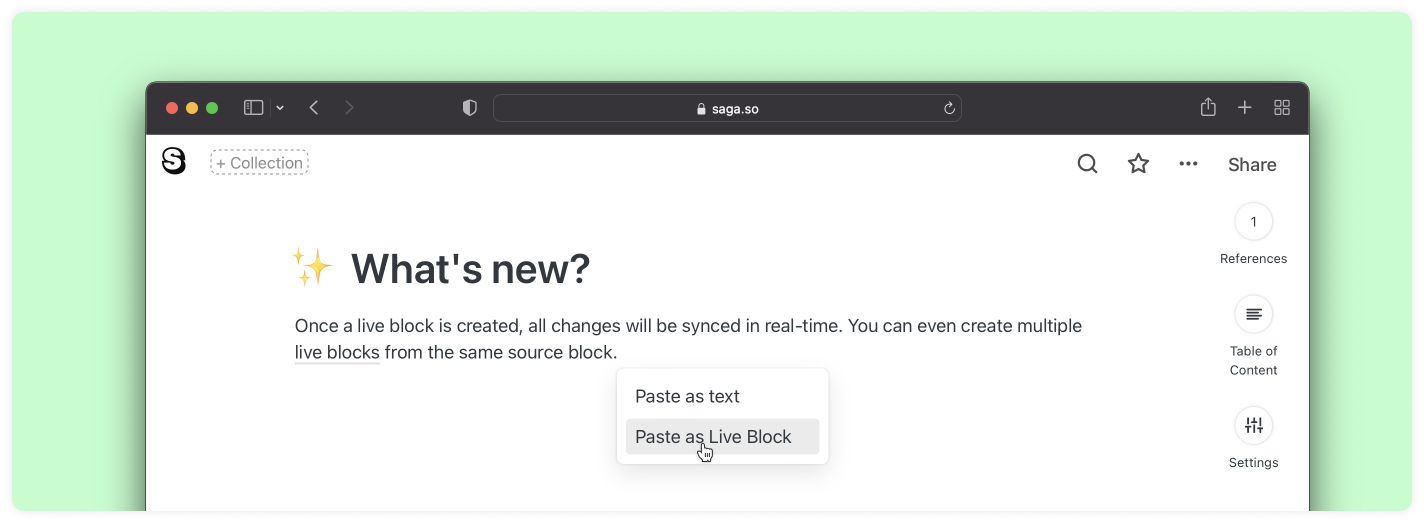Click the Share button
The height and width of the screenshot is (523, 1424).
click(x=1252, y=165)
